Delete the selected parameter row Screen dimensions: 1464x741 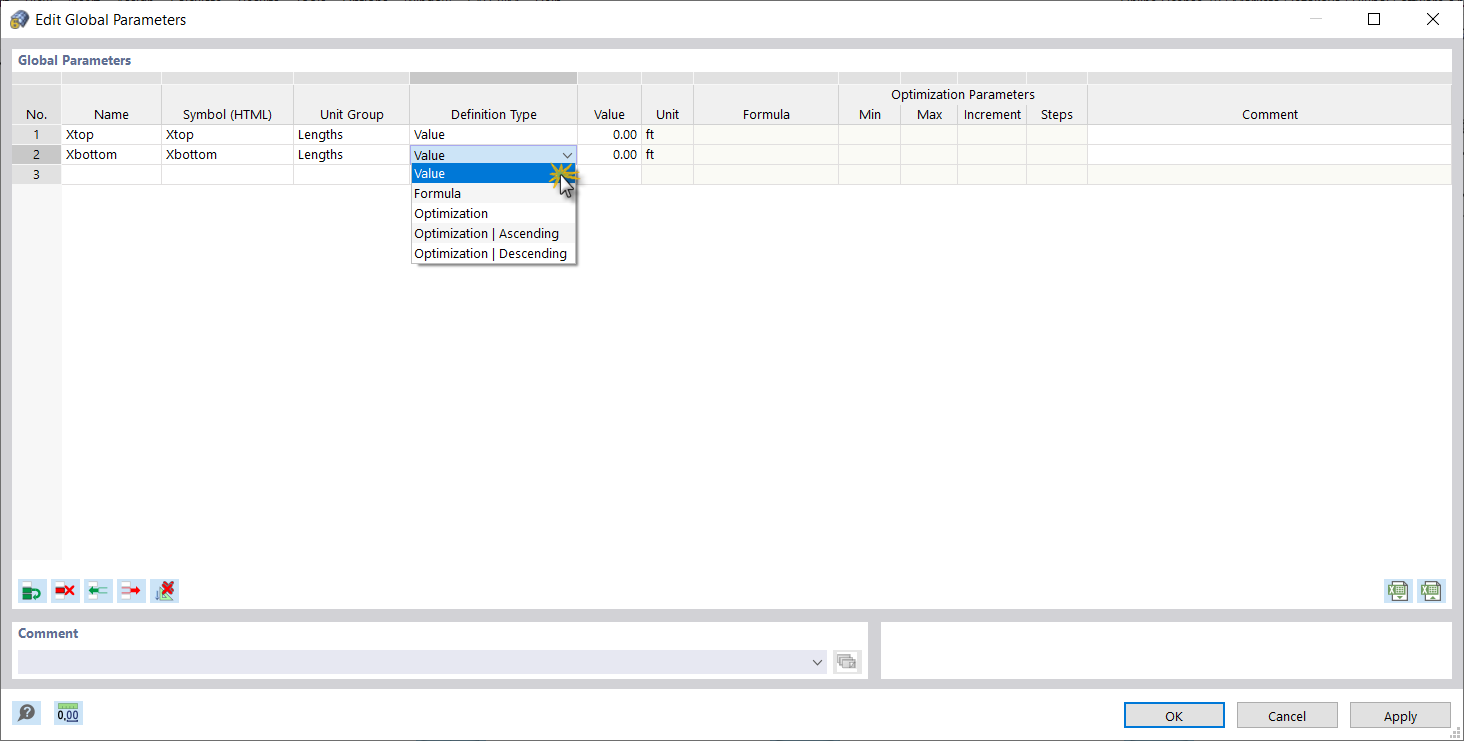[65, 591]
